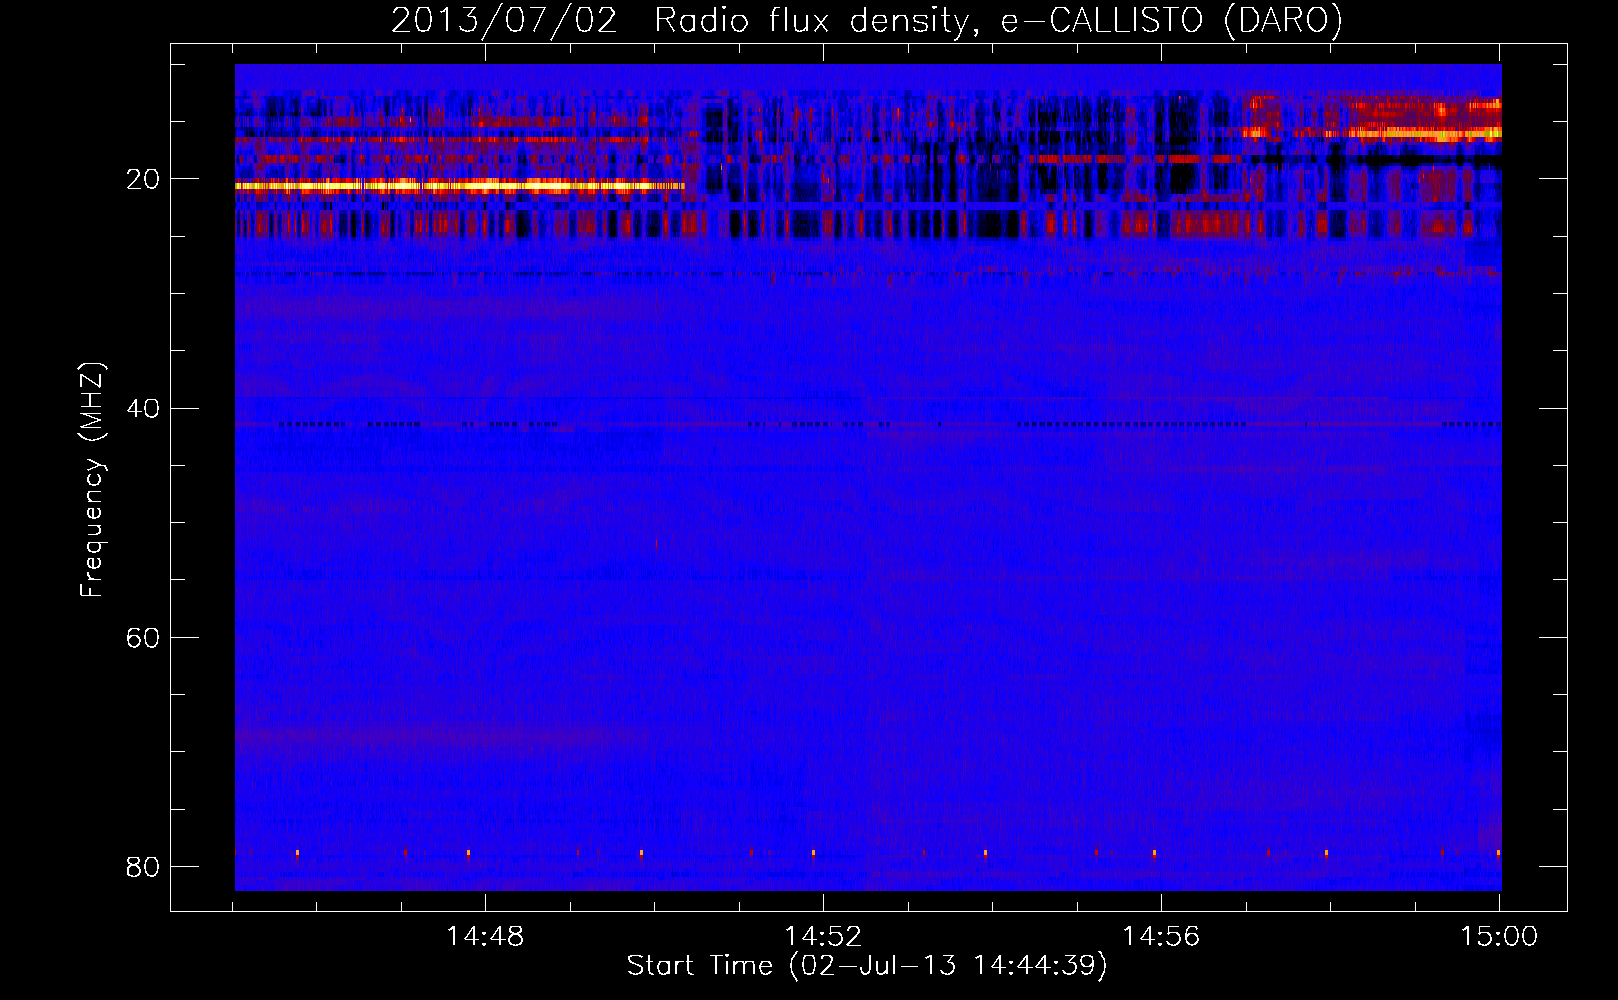Click the 60 MHz frequency tick label
This screenshot has height=1000, width=1618.
pos(143,638)
